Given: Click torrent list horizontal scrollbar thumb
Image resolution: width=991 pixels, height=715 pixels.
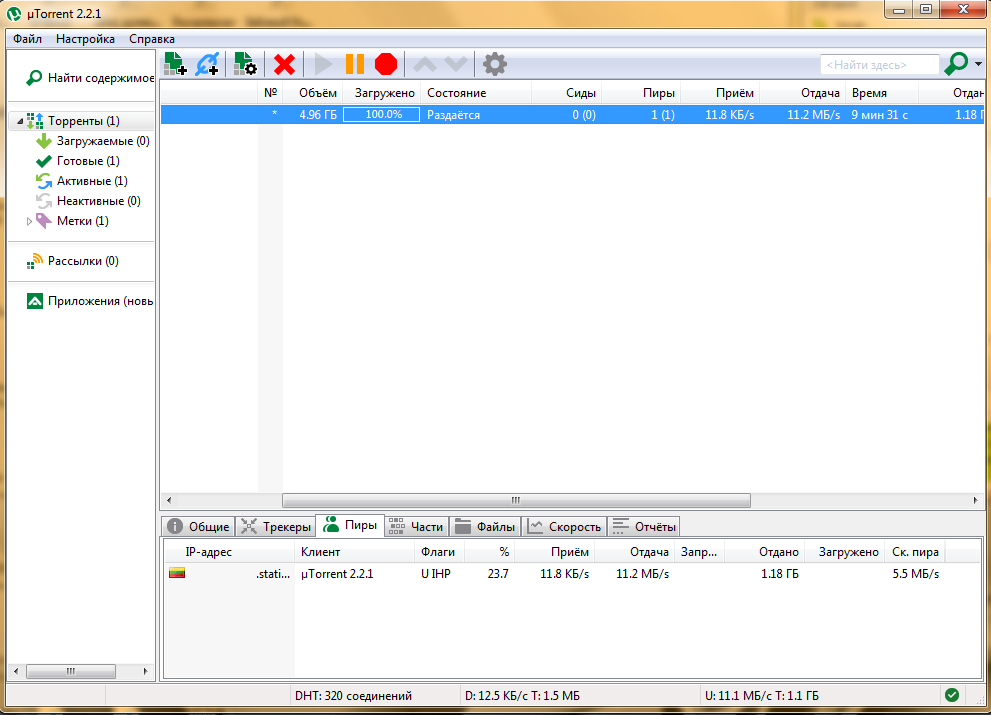Looking at the screenshot, I should [x=516, y=500].
